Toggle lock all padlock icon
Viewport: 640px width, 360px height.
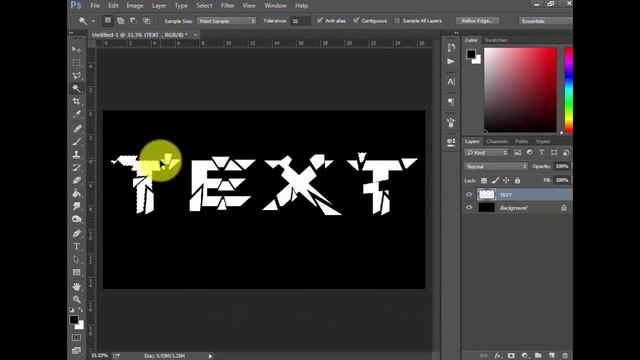[x=517, y=180]
